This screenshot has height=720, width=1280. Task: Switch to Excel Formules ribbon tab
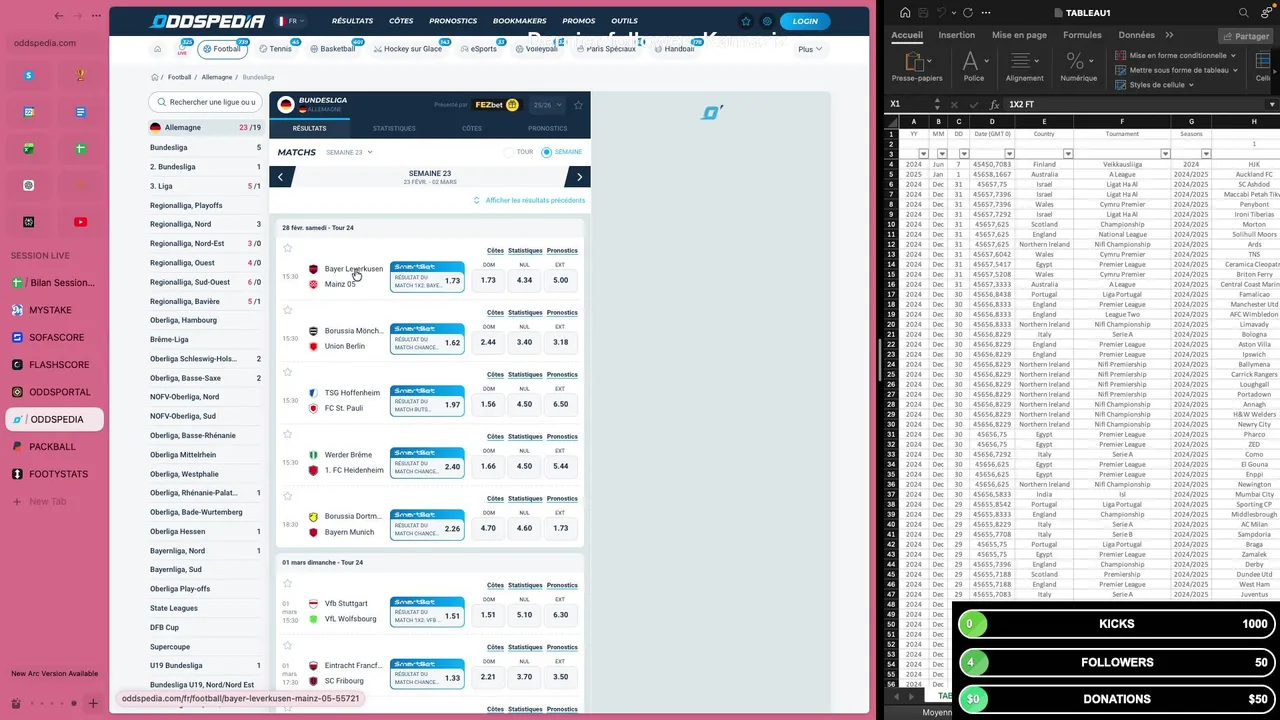pos(1082,35)
